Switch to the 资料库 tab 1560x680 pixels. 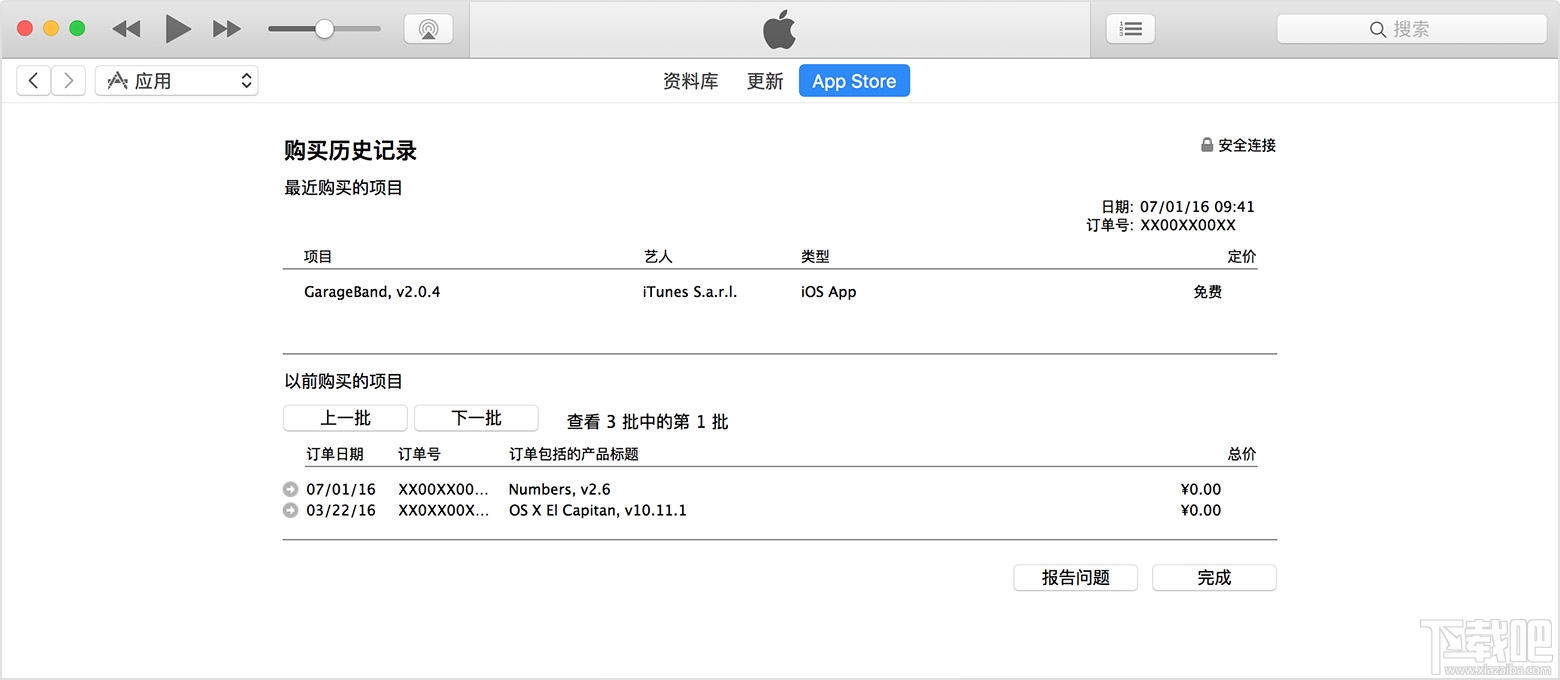pyautogui.click(x=691, y=81)
